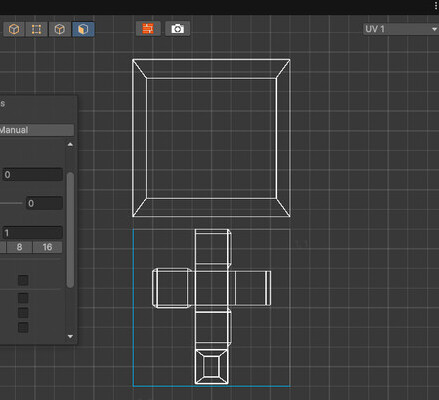Click the scroll down arrow in panel
439x400 pixels.
[x=70, y=336]
